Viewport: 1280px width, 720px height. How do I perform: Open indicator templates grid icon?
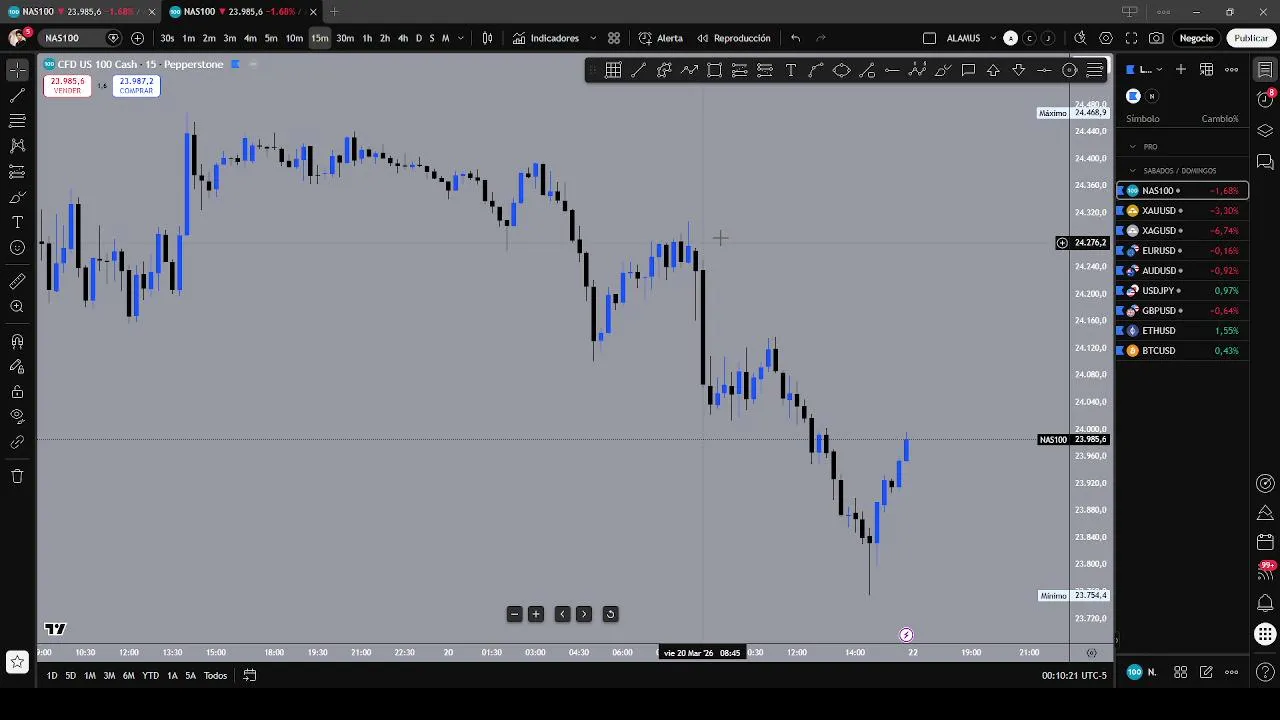coord(614,38)
